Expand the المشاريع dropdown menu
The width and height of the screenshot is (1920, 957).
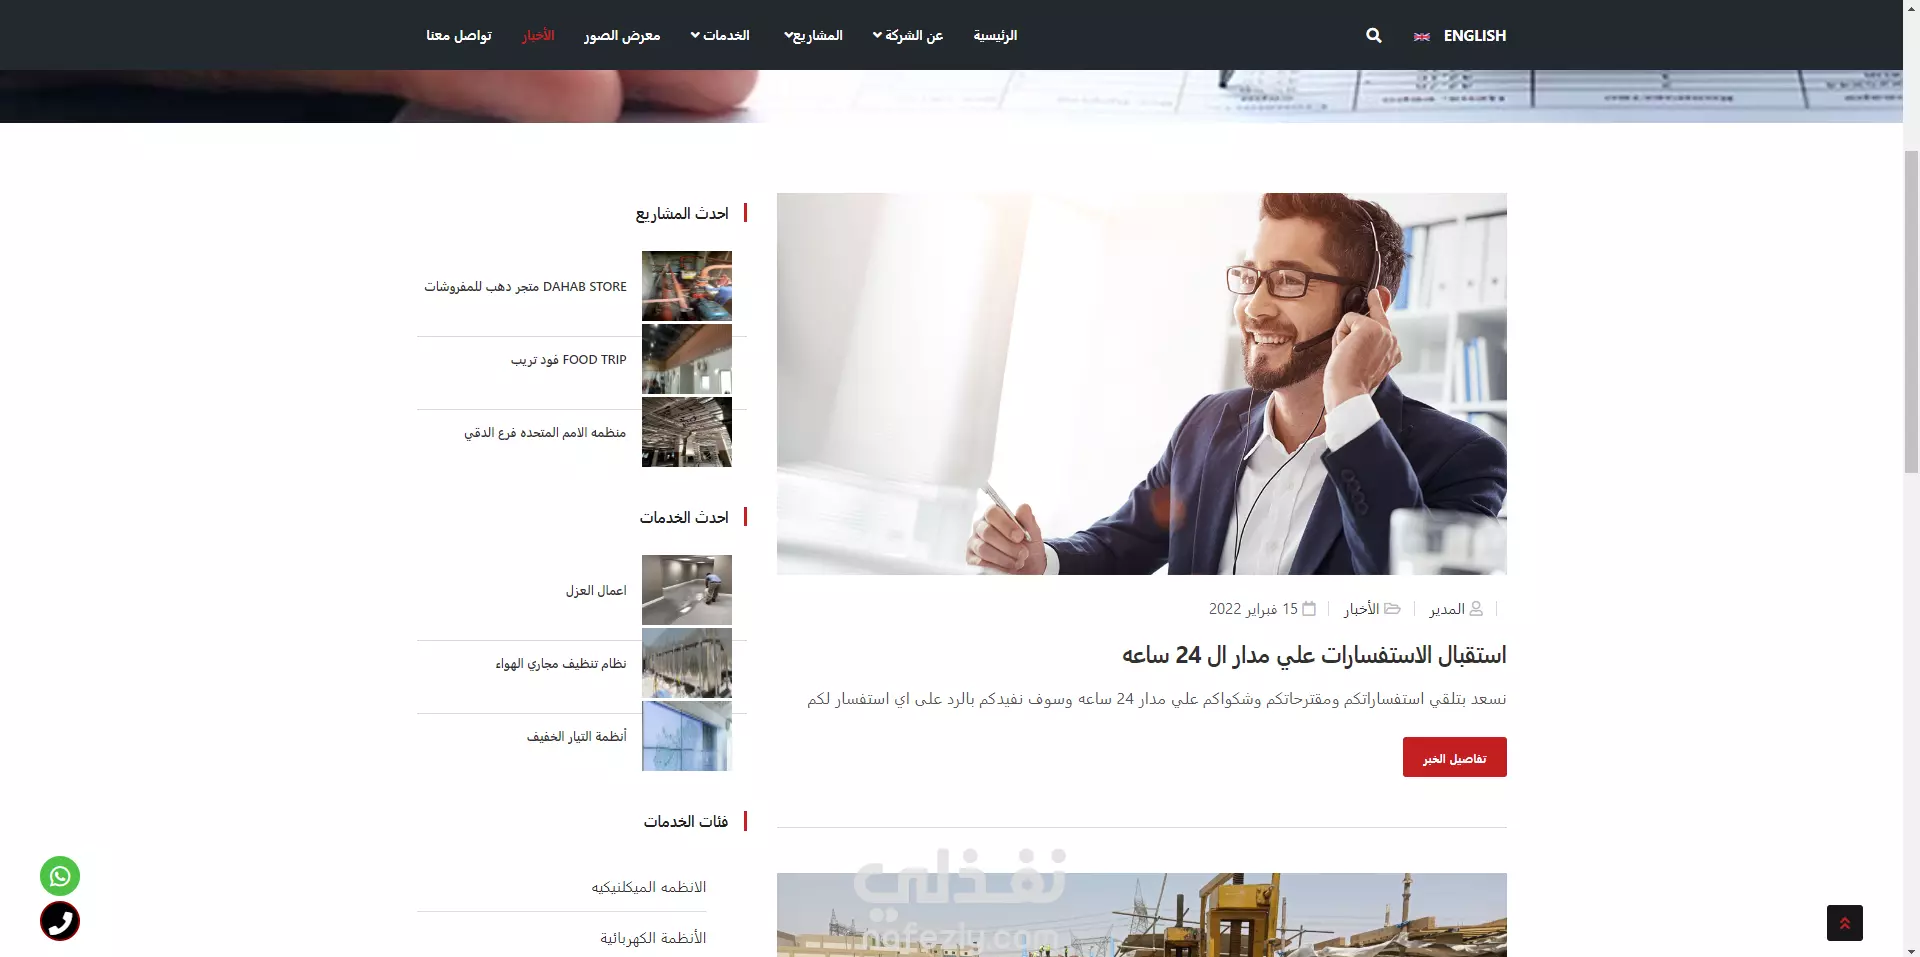coord(813,35)
